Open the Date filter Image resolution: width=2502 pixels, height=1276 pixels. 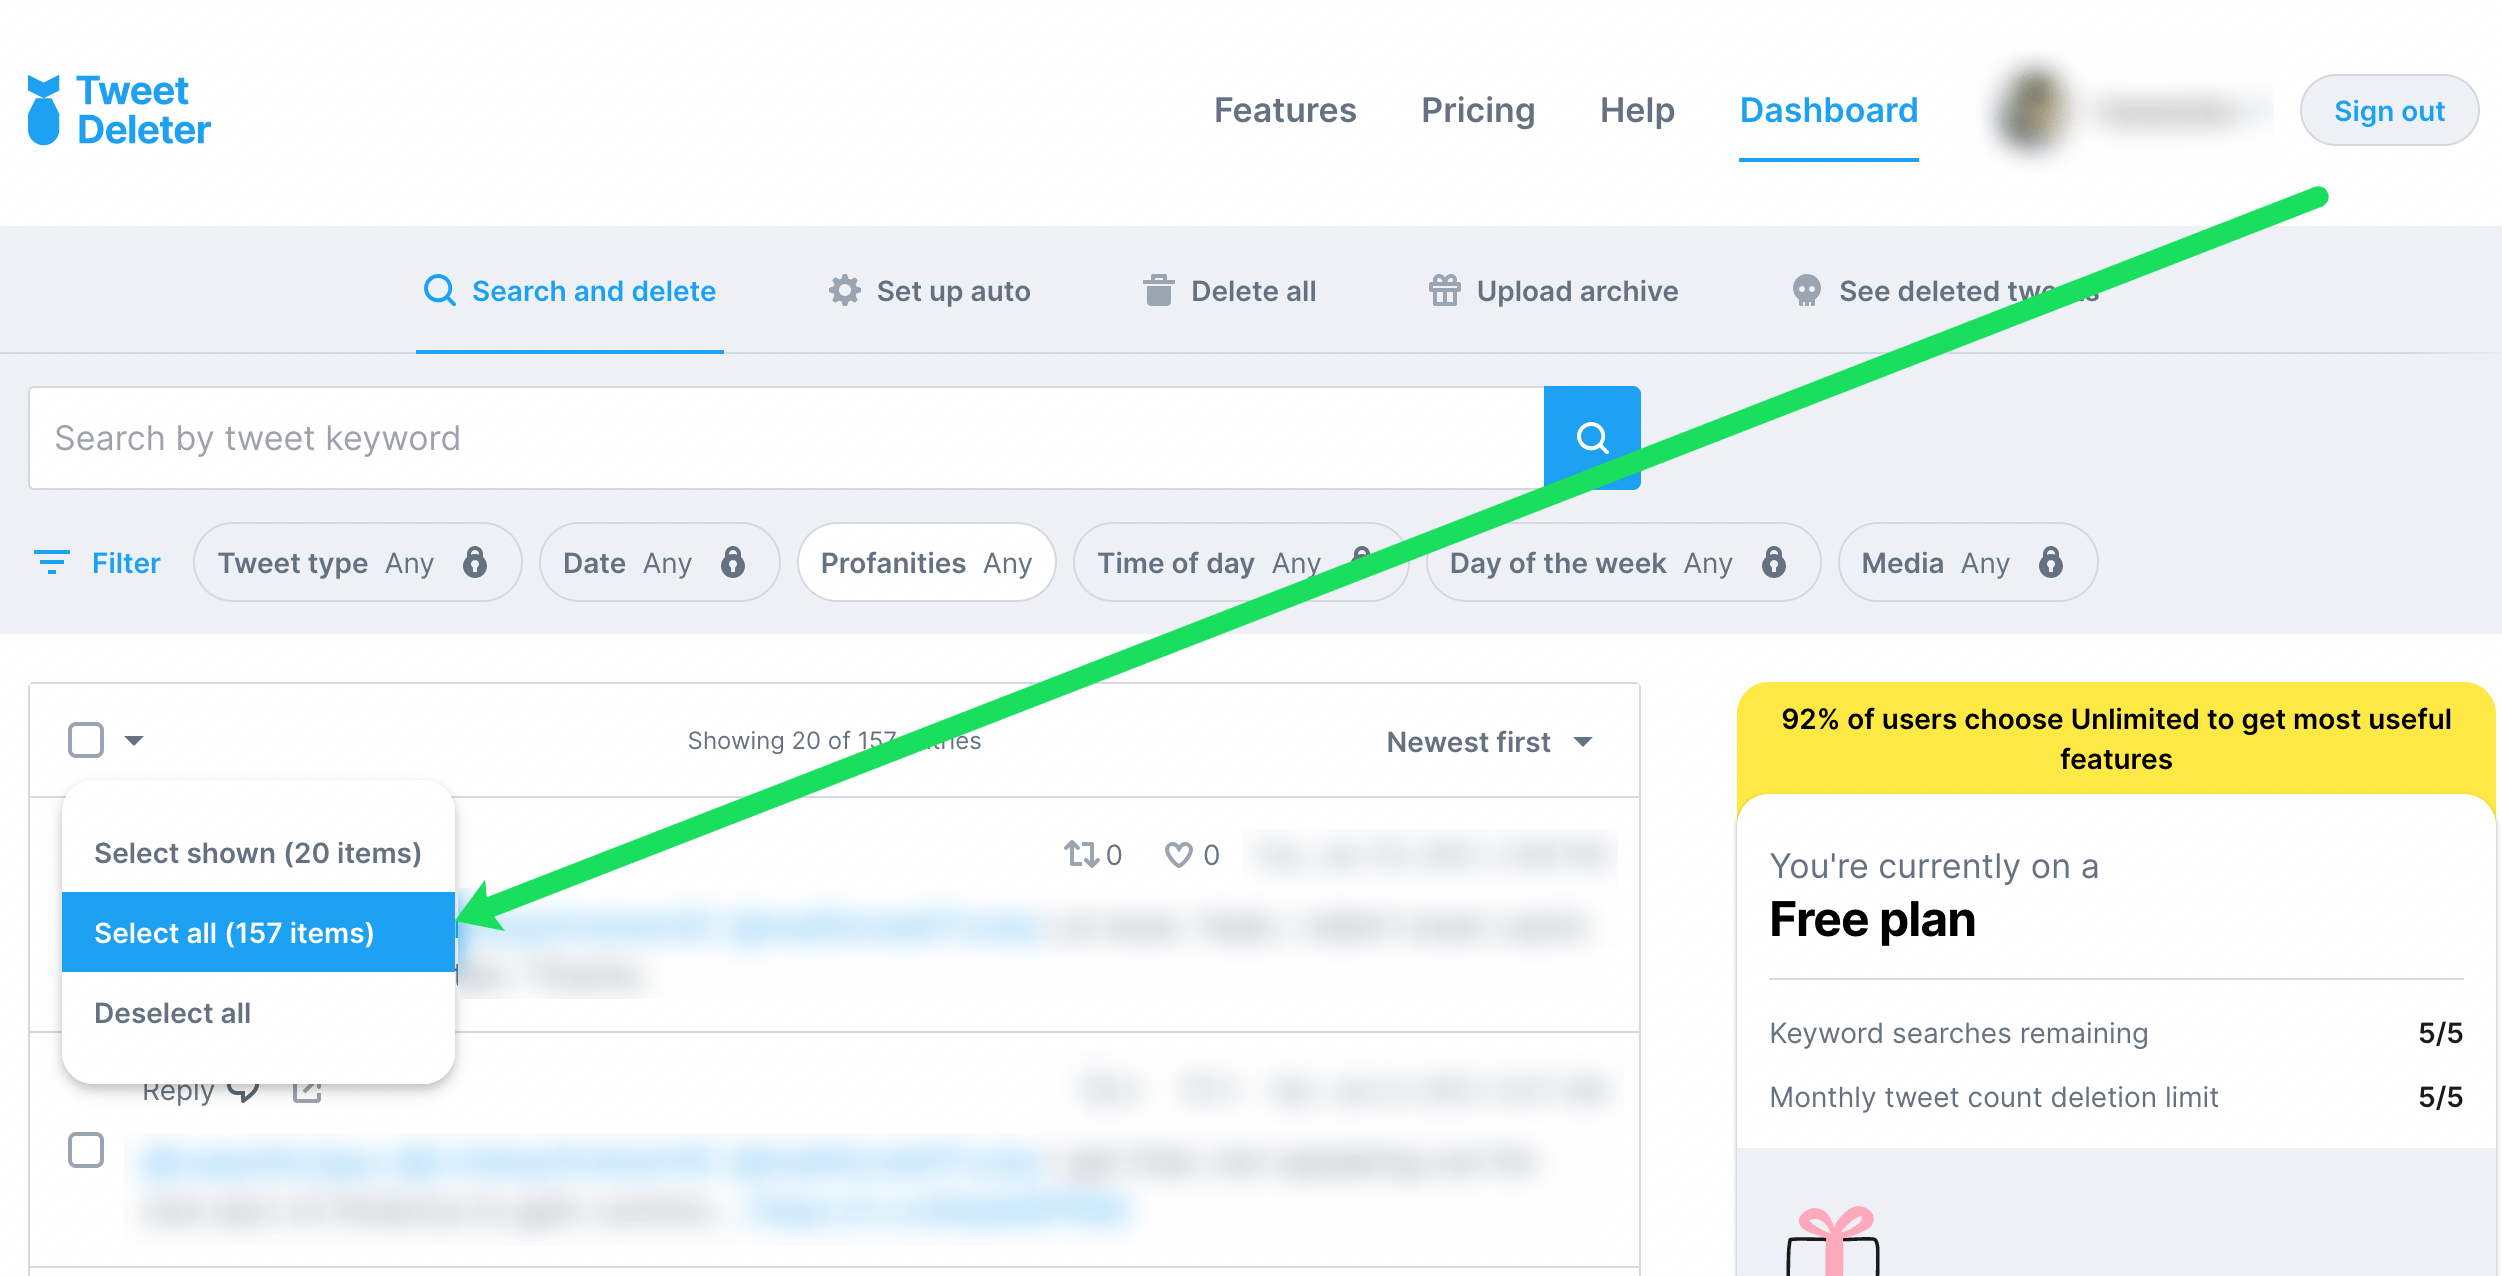click(x=660, y=562)
